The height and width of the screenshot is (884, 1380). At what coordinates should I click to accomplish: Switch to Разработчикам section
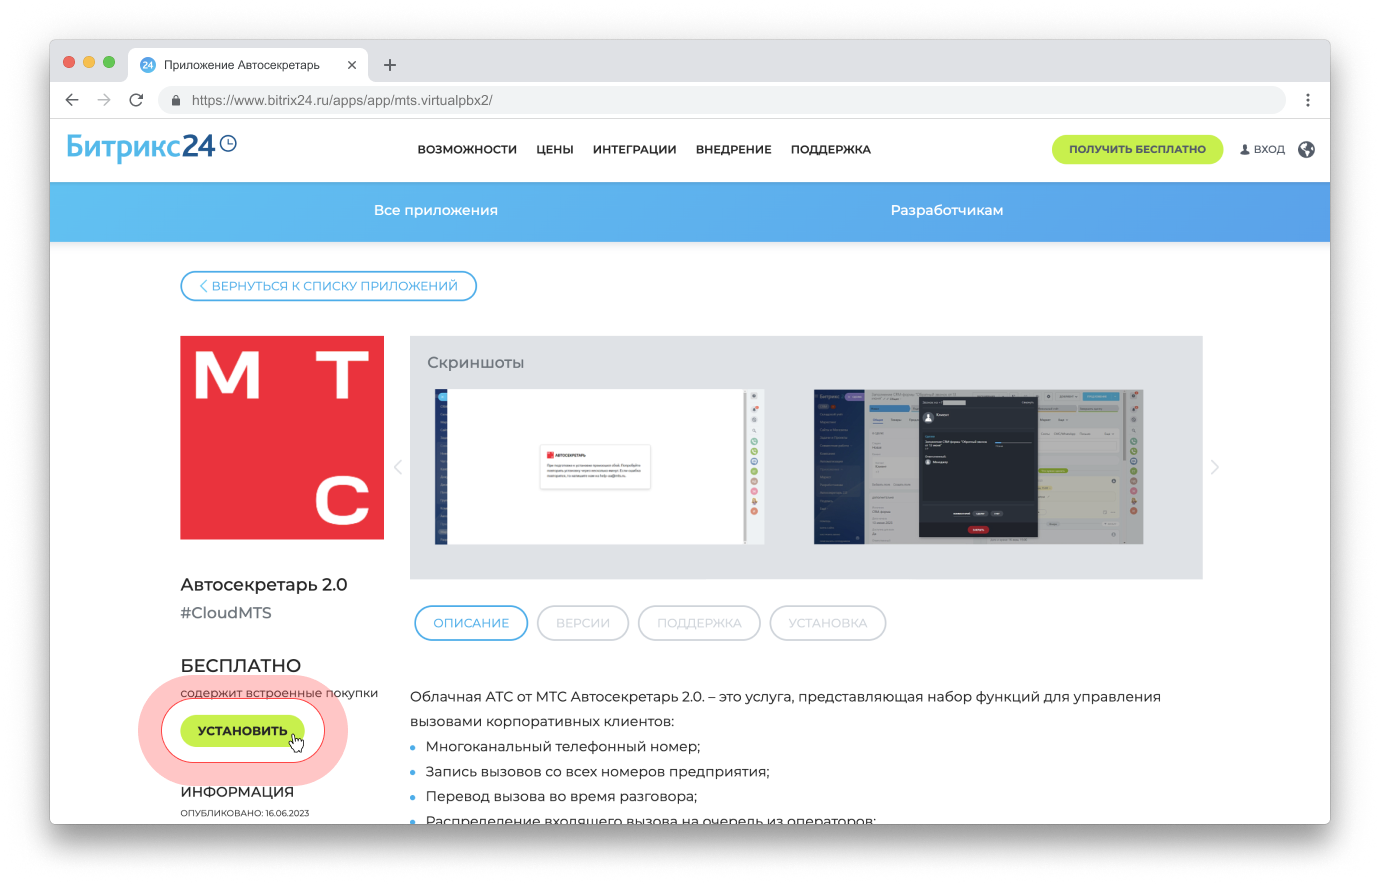(x=947, y=210)
